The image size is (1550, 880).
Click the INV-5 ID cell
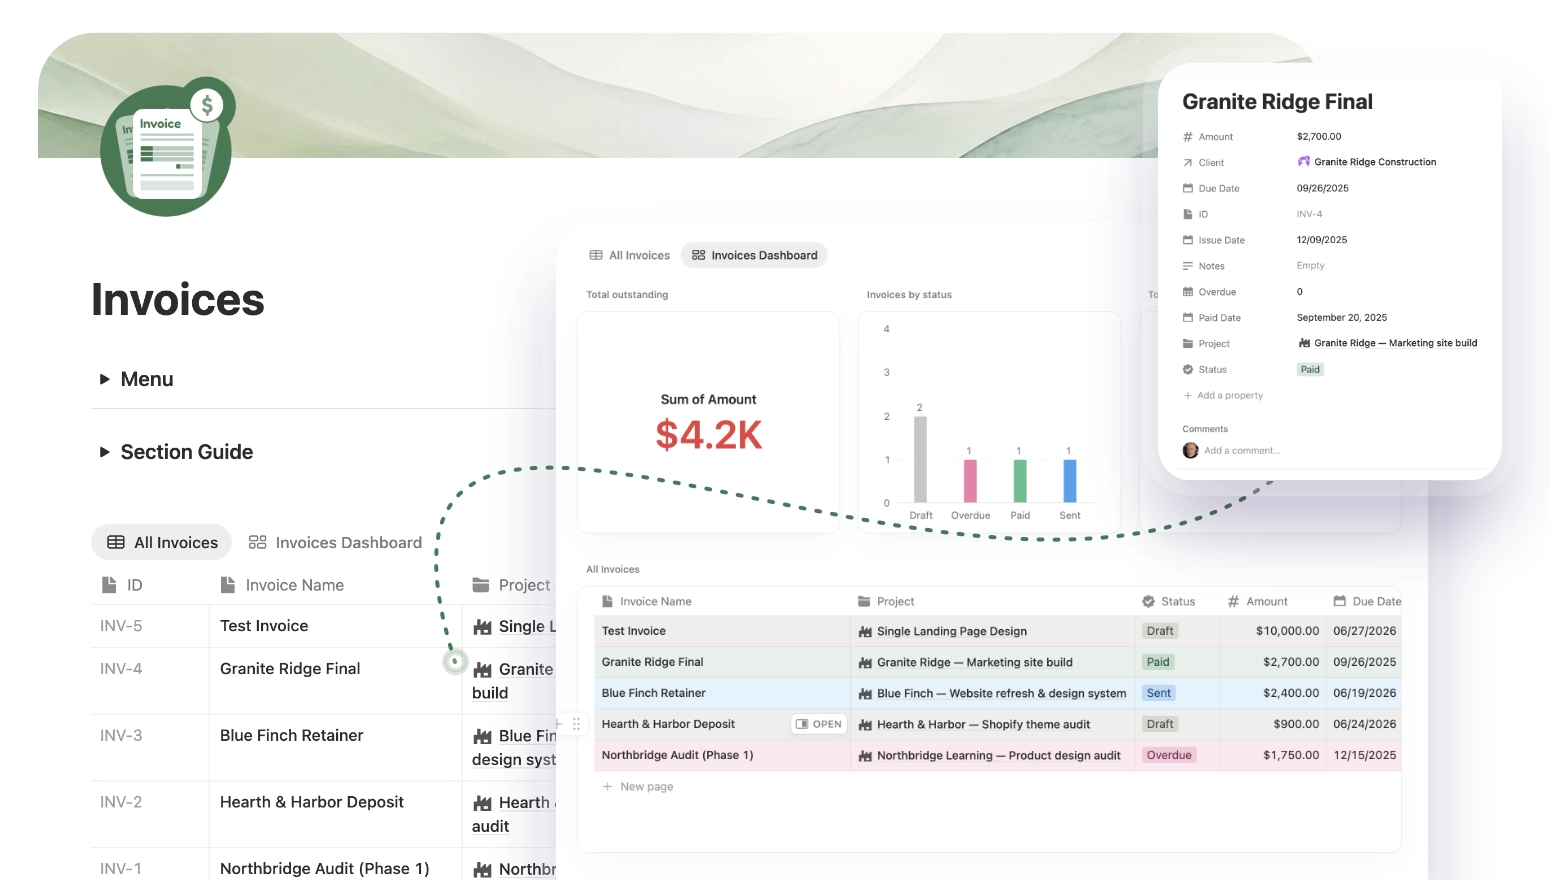121,626
